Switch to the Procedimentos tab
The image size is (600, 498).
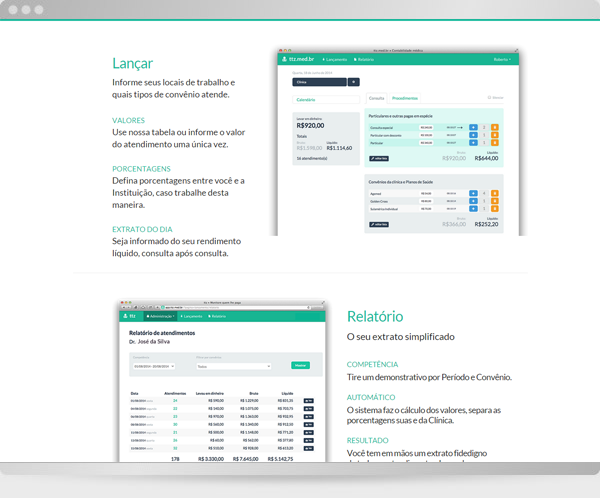405,98
